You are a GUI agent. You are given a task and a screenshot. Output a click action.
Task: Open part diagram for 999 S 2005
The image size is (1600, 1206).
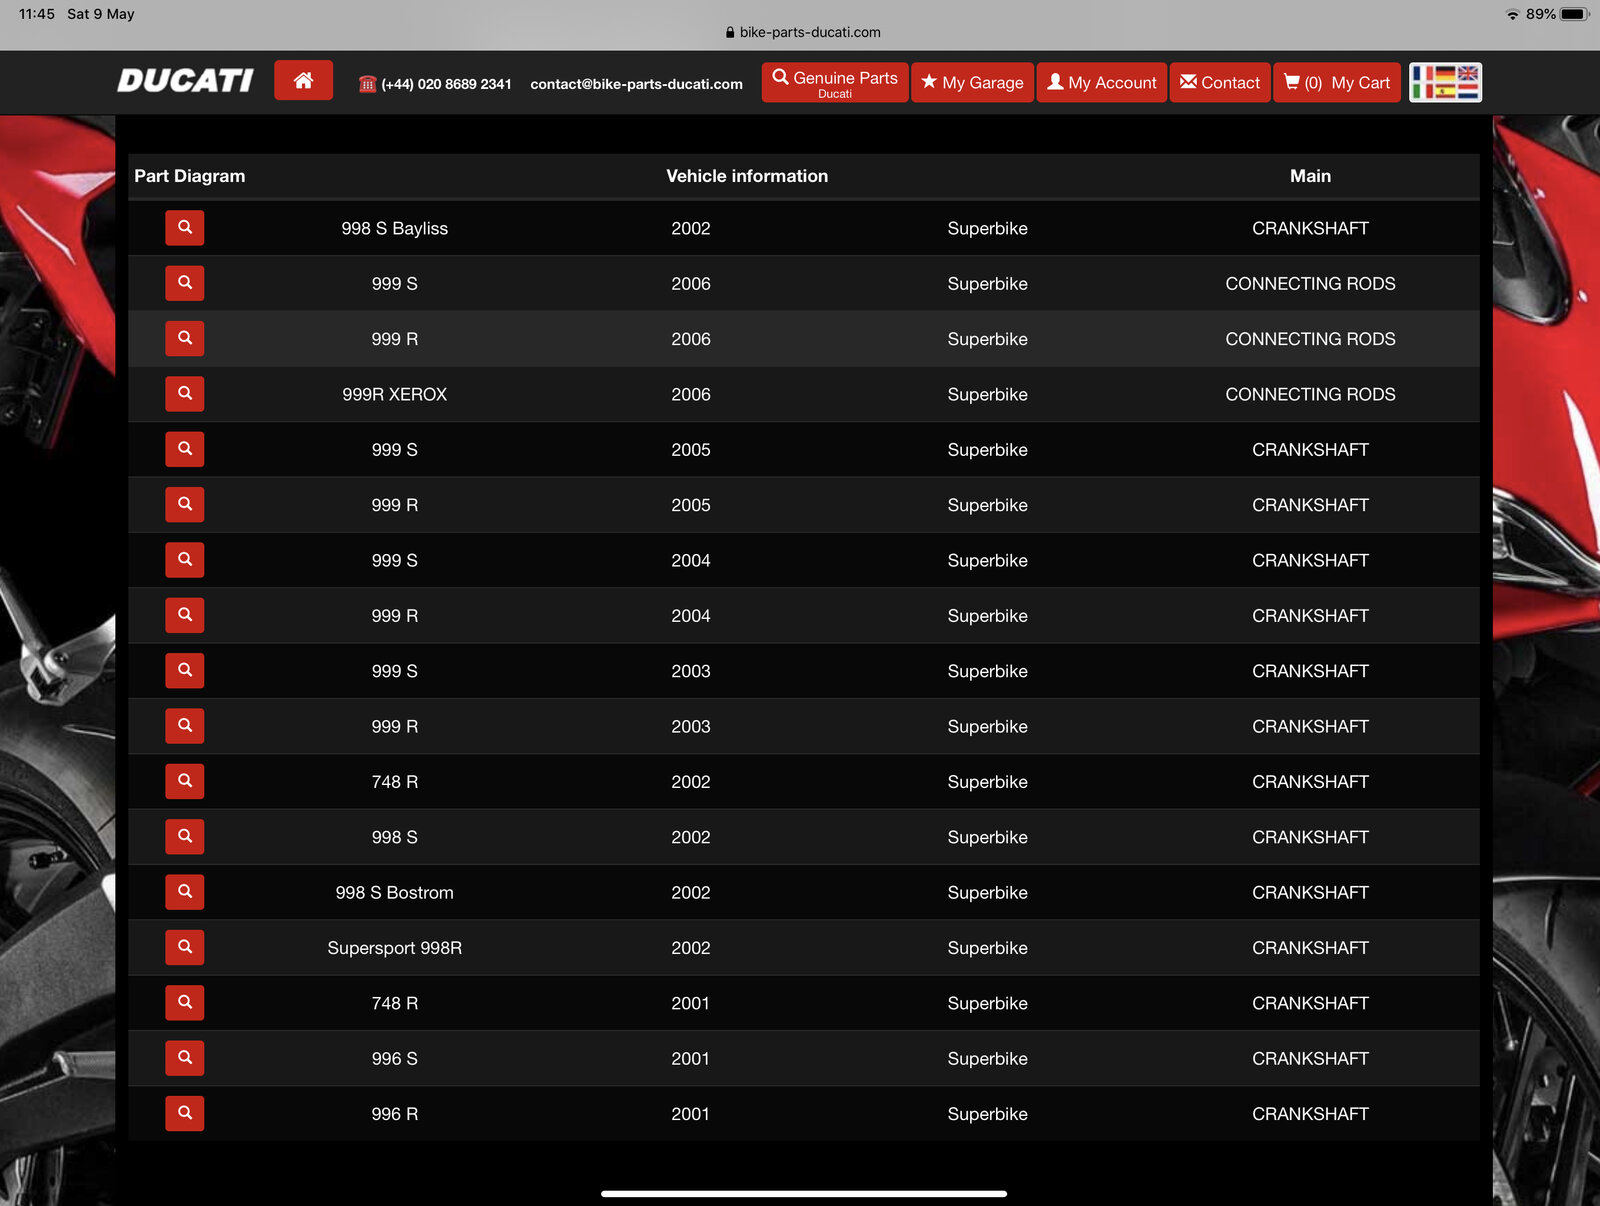185,449
